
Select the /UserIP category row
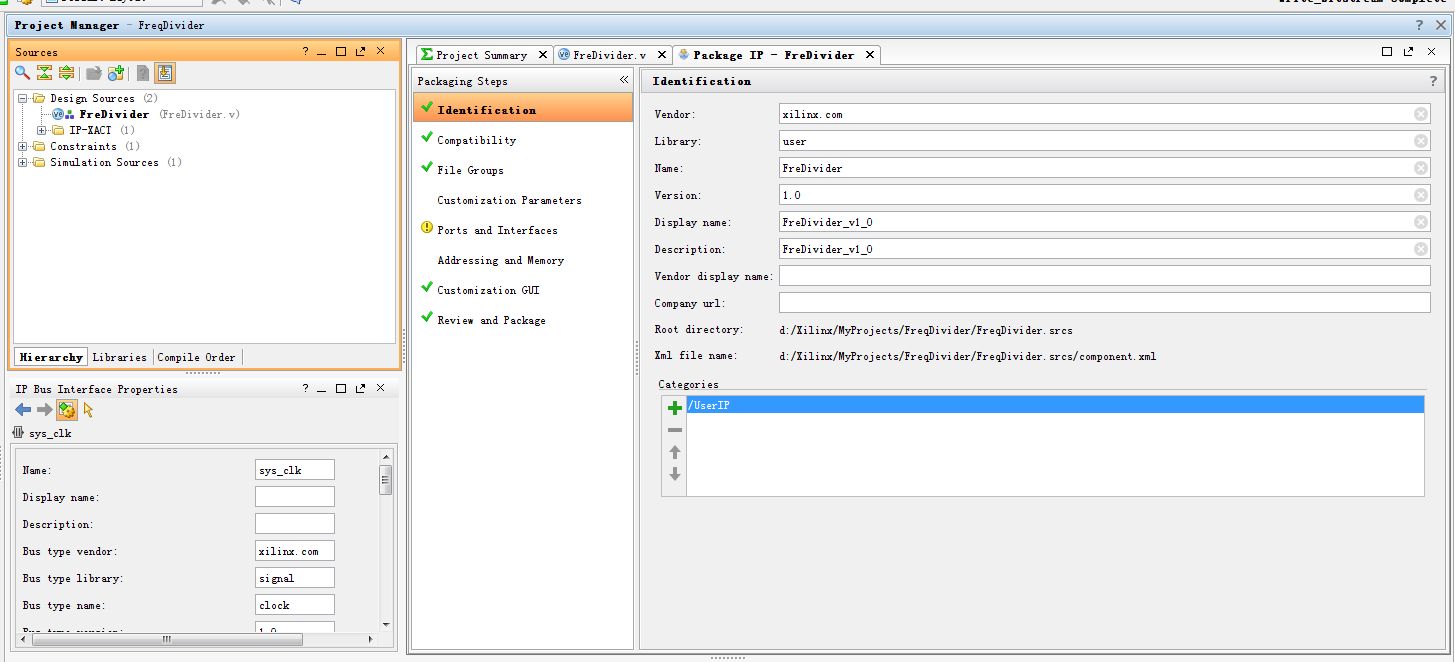click(x=1055, y=405)
